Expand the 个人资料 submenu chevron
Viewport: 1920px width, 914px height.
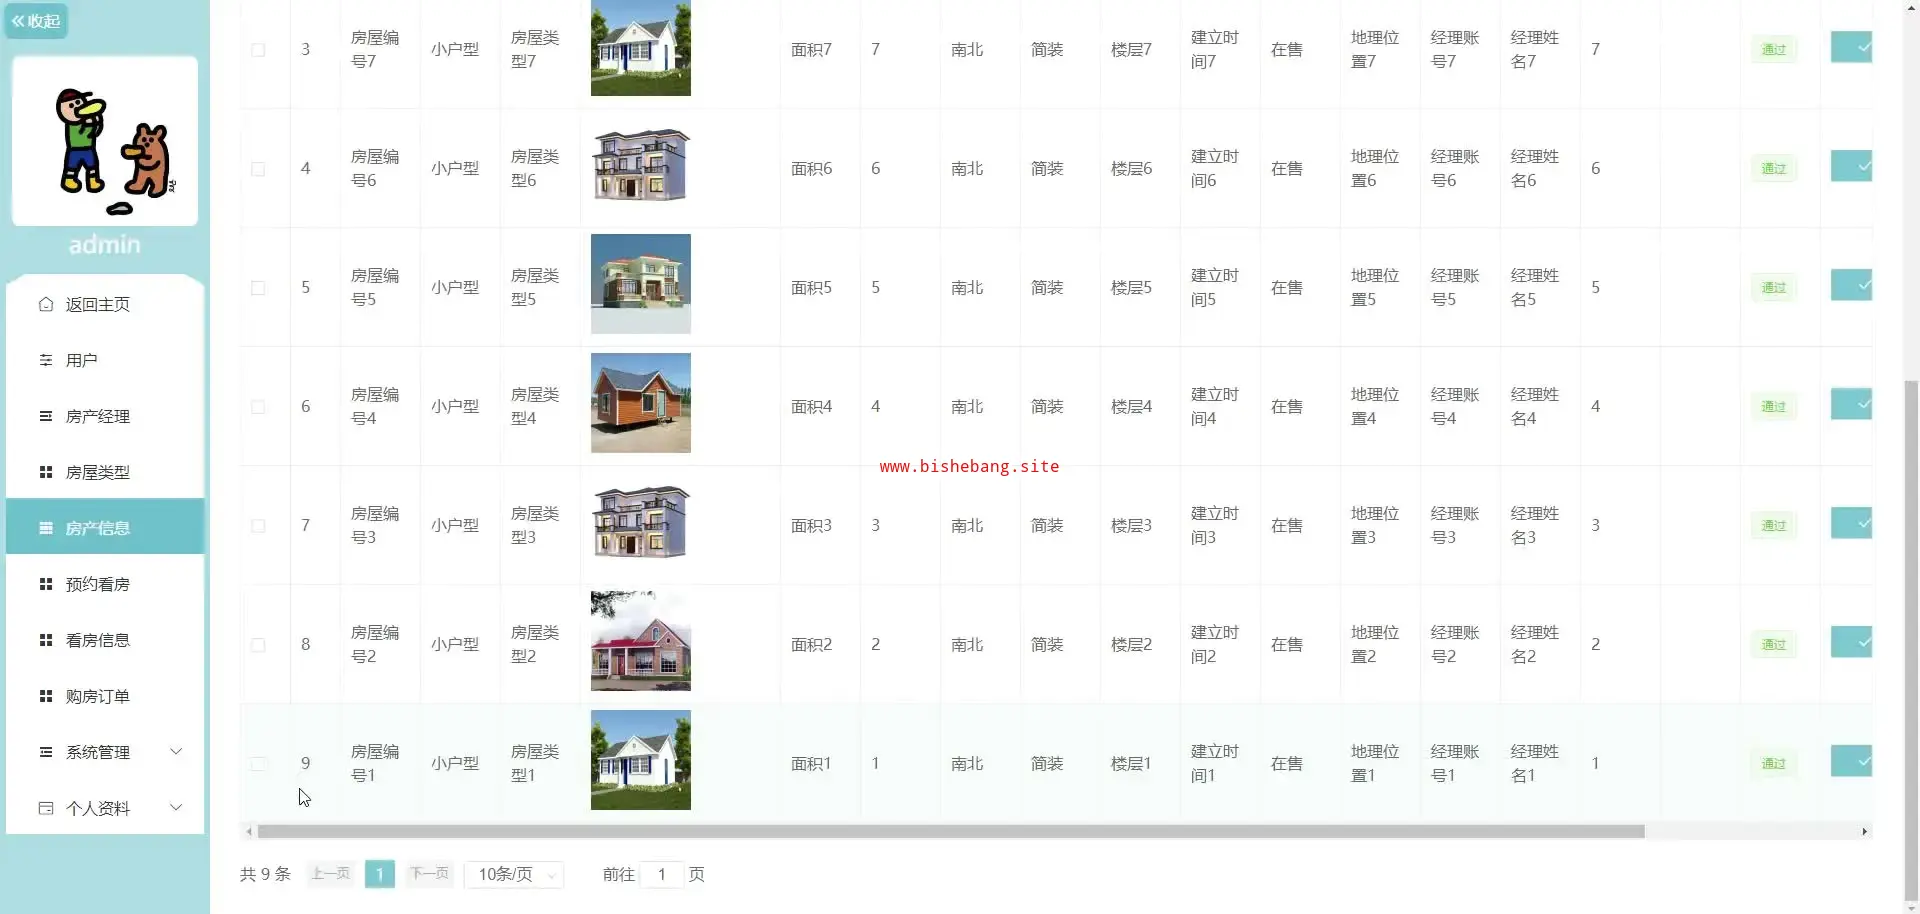(176, 808)
